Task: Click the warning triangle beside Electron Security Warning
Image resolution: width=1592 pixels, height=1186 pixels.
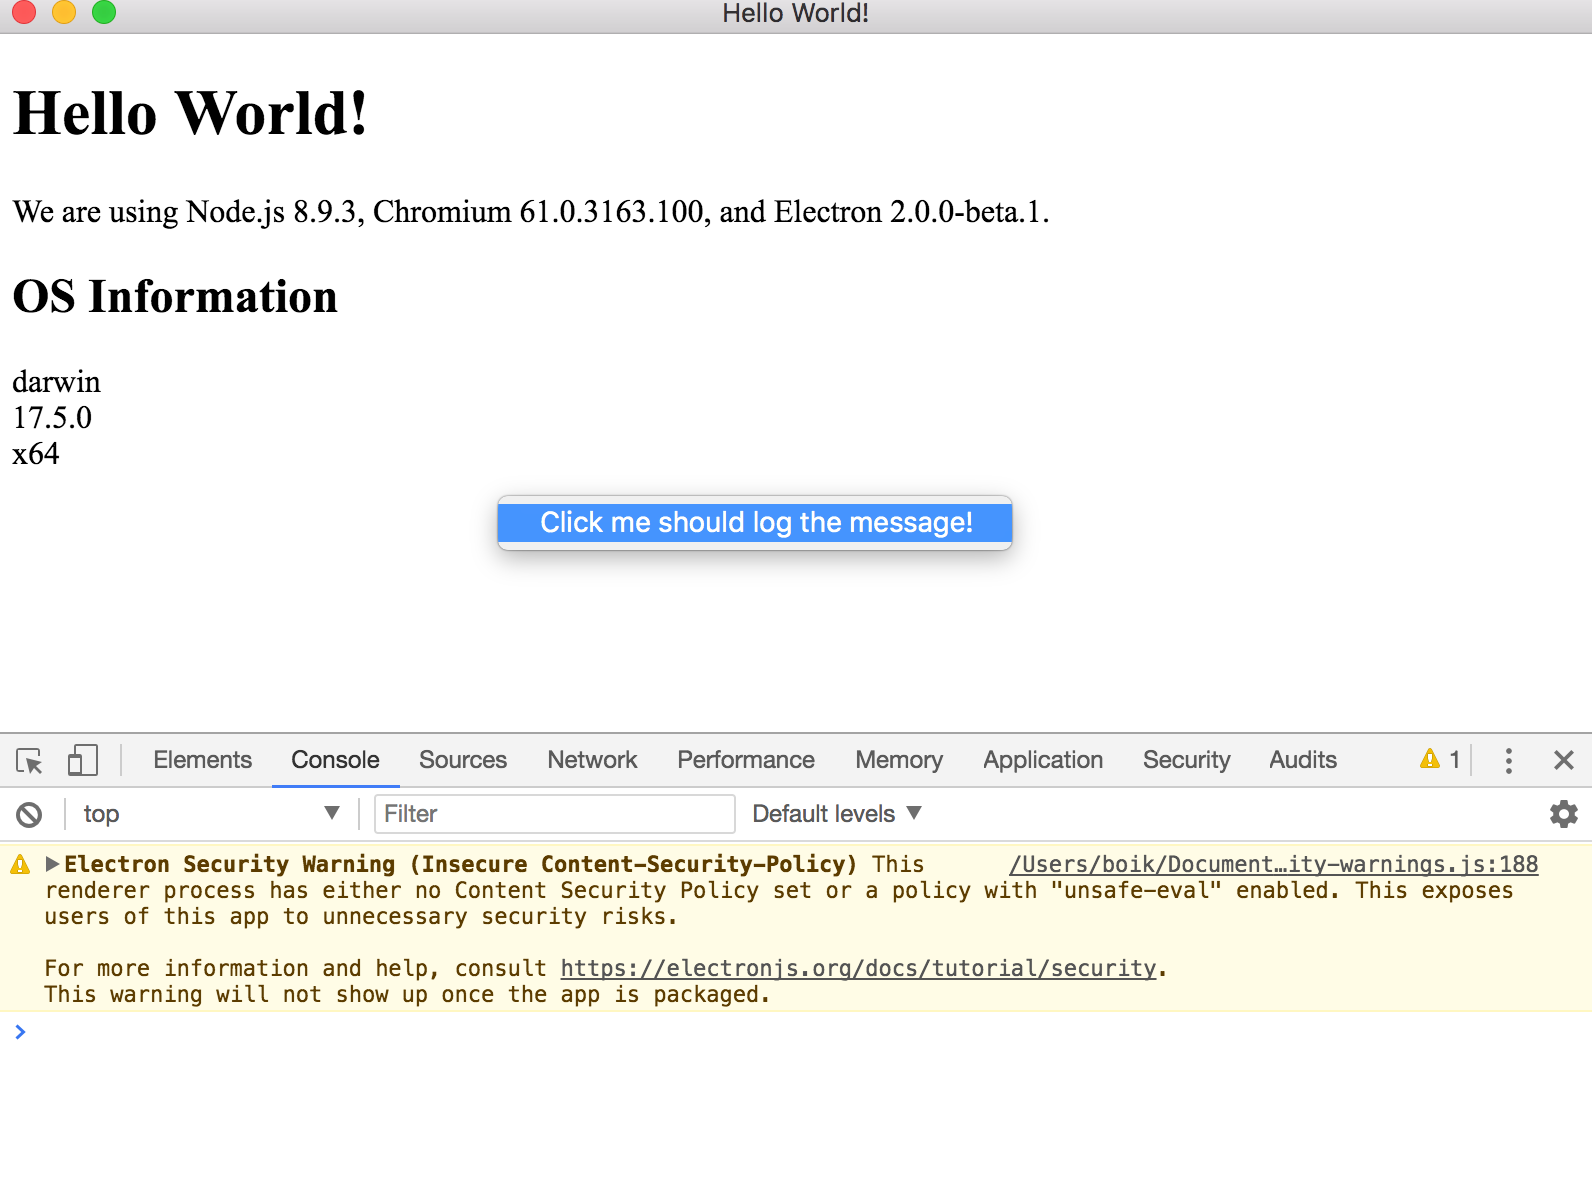Action: click(20, 864)
